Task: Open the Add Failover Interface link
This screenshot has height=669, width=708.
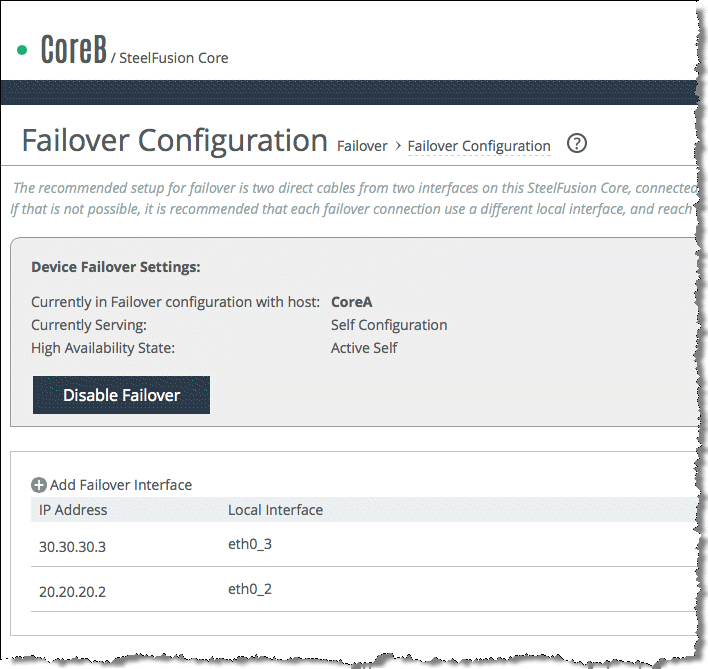Action: point(121,485)
